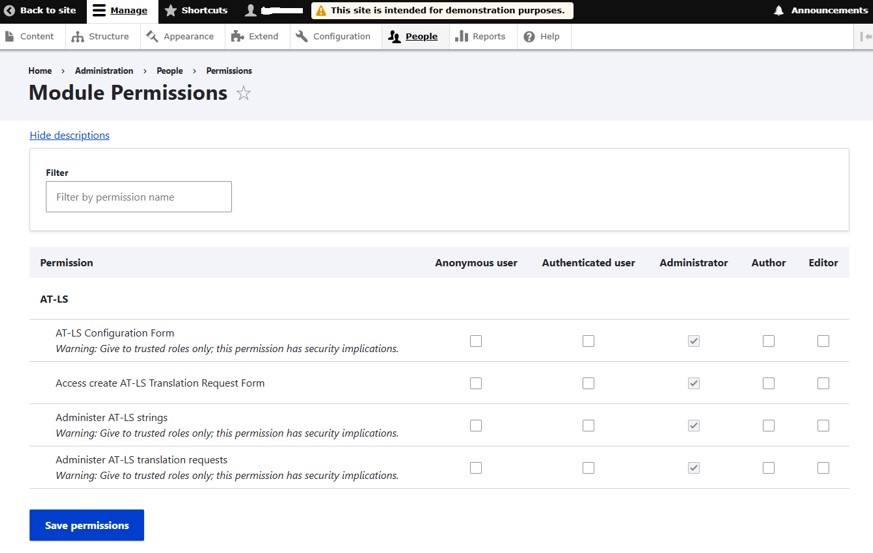The height and width of the screenshot is (553, 873).
Task: Enable AT-LS Configuration Form for Anonymous user
Action: pos(476,341)
